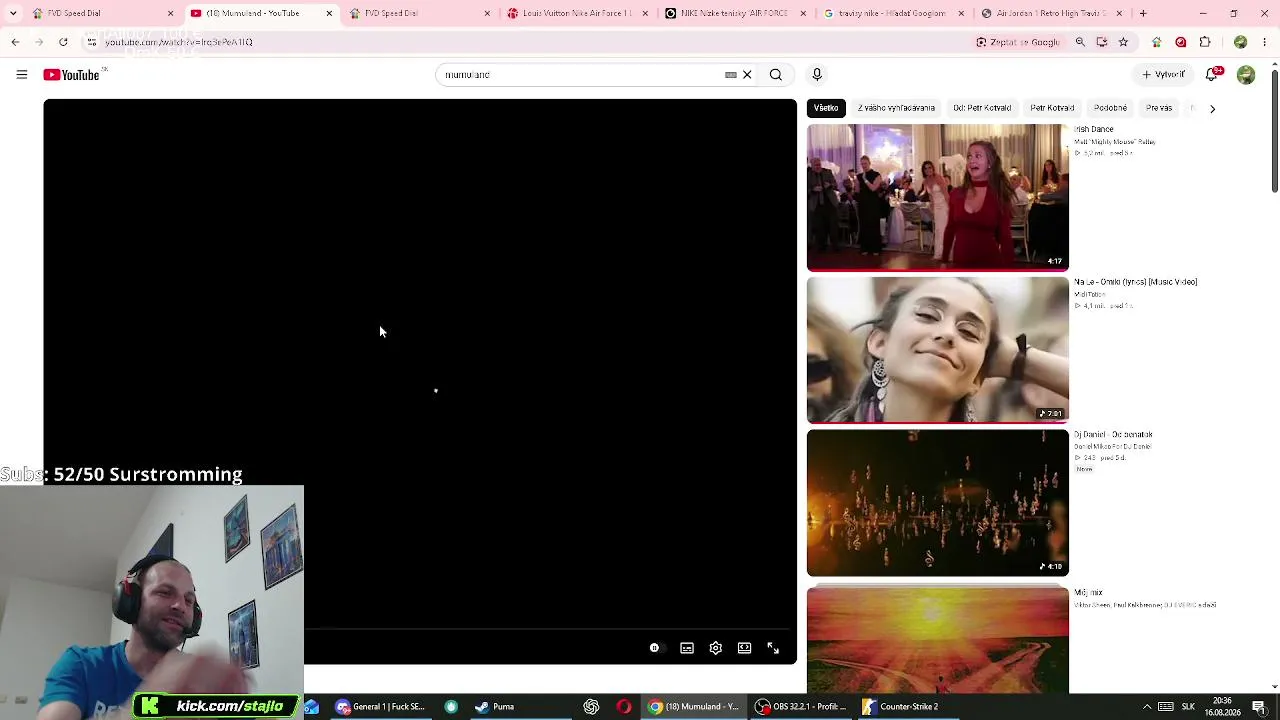Open the 'Irish Dance' video title
Image resolution: width=1280 pixels, height=720 pixels.
(x=1094, y=129)
